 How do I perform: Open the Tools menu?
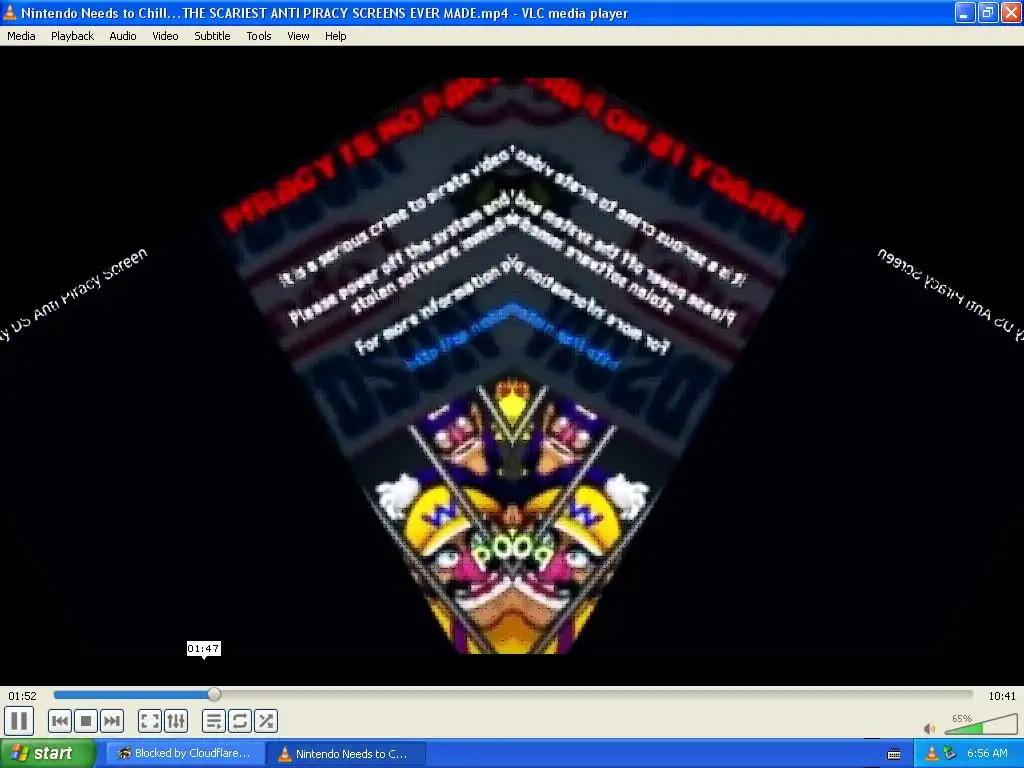coord(259,36)
